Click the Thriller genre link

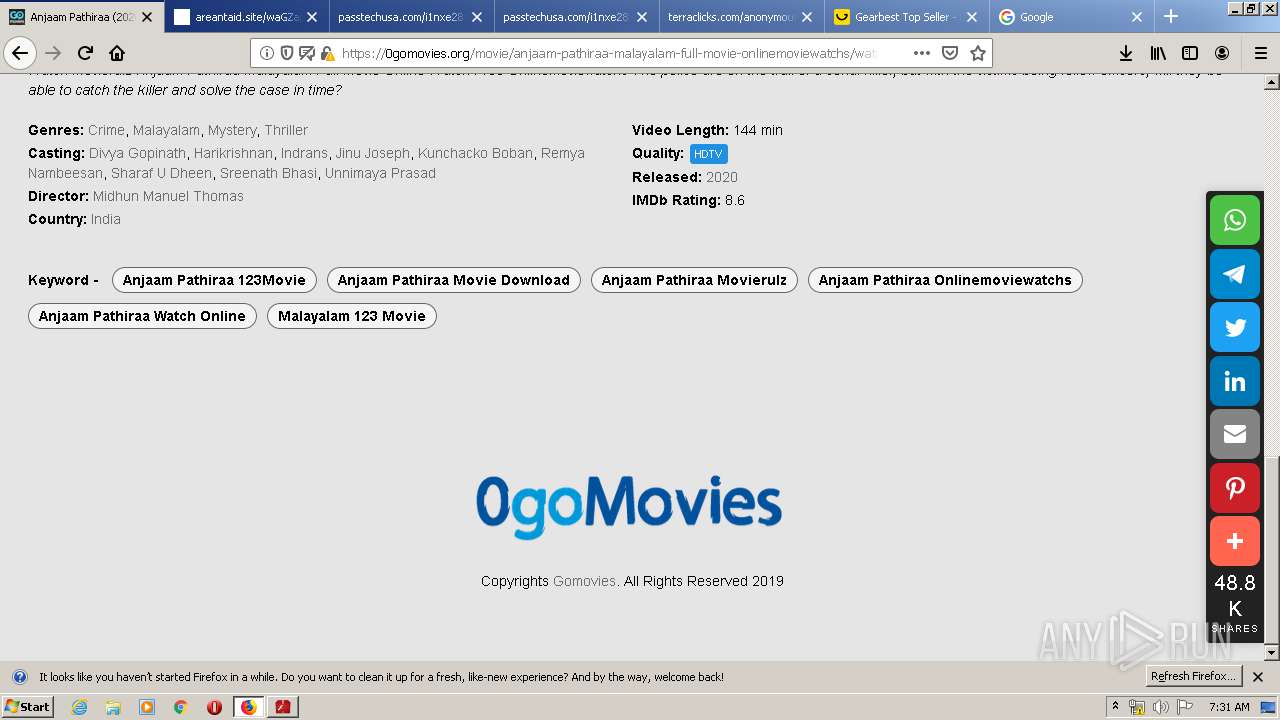coord(286,130)
